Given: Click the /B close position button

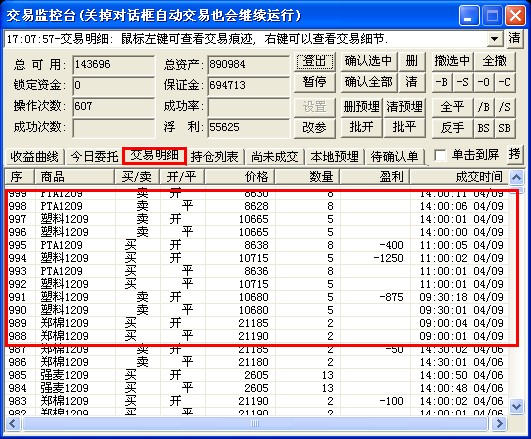Looking at the screenshot, I should (x=484, y=107).
